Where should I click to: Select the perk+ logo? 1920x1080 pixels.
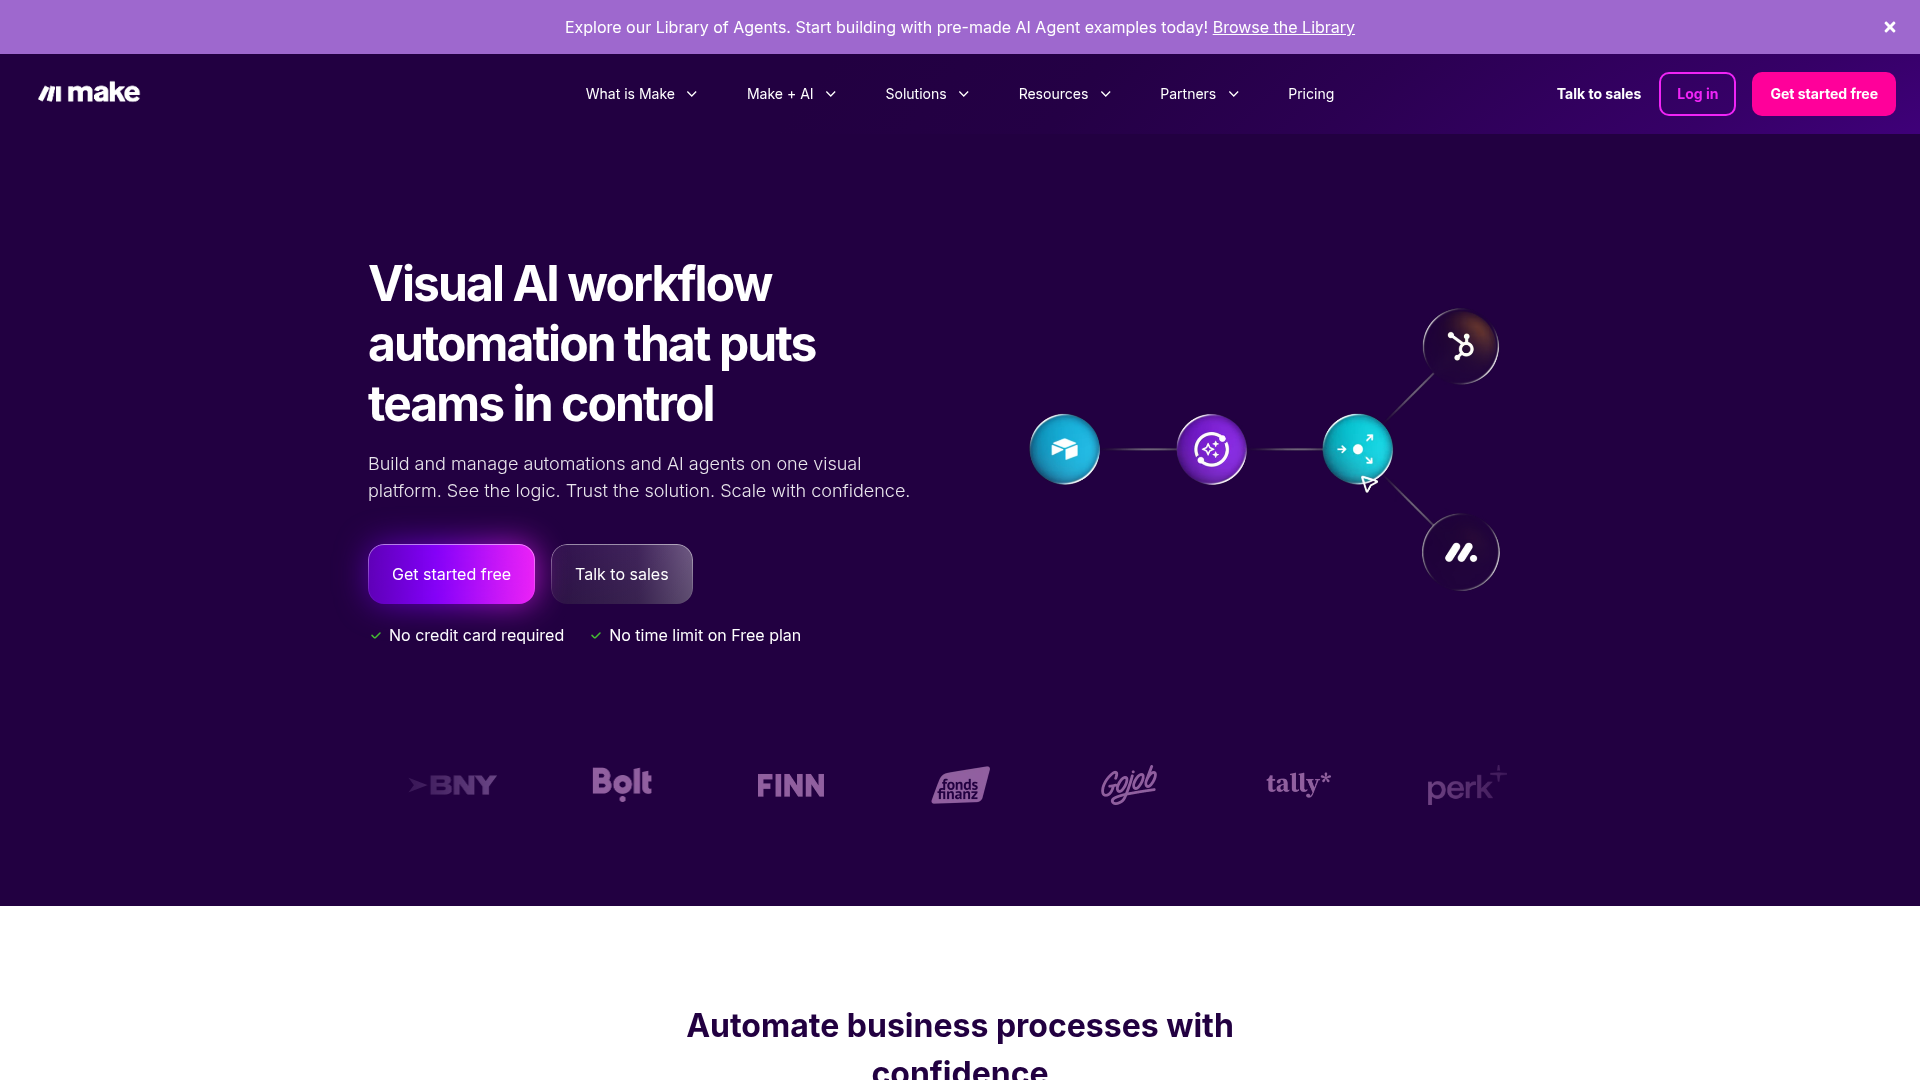(1465, 786)
